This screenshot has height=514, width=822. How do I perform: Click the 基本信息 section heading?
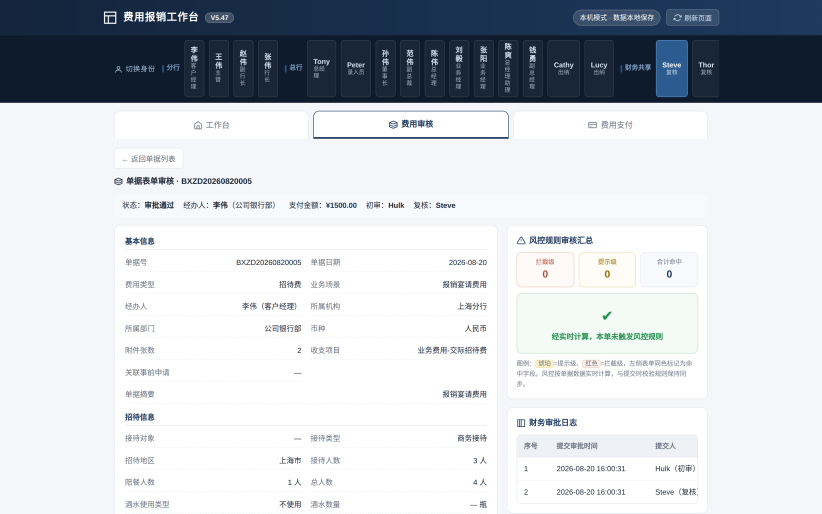[x=139, y=241]
